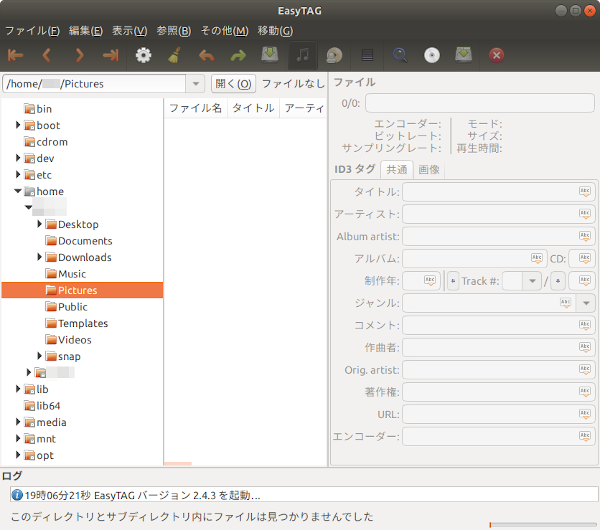
Task: Expand the opt folder
Action: point(18,455)
